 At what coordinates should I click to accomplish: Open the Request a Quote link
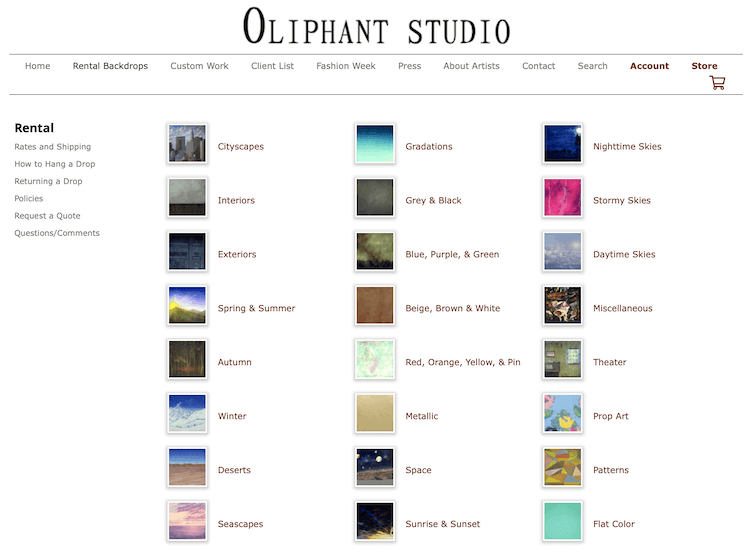pos(47,216)
